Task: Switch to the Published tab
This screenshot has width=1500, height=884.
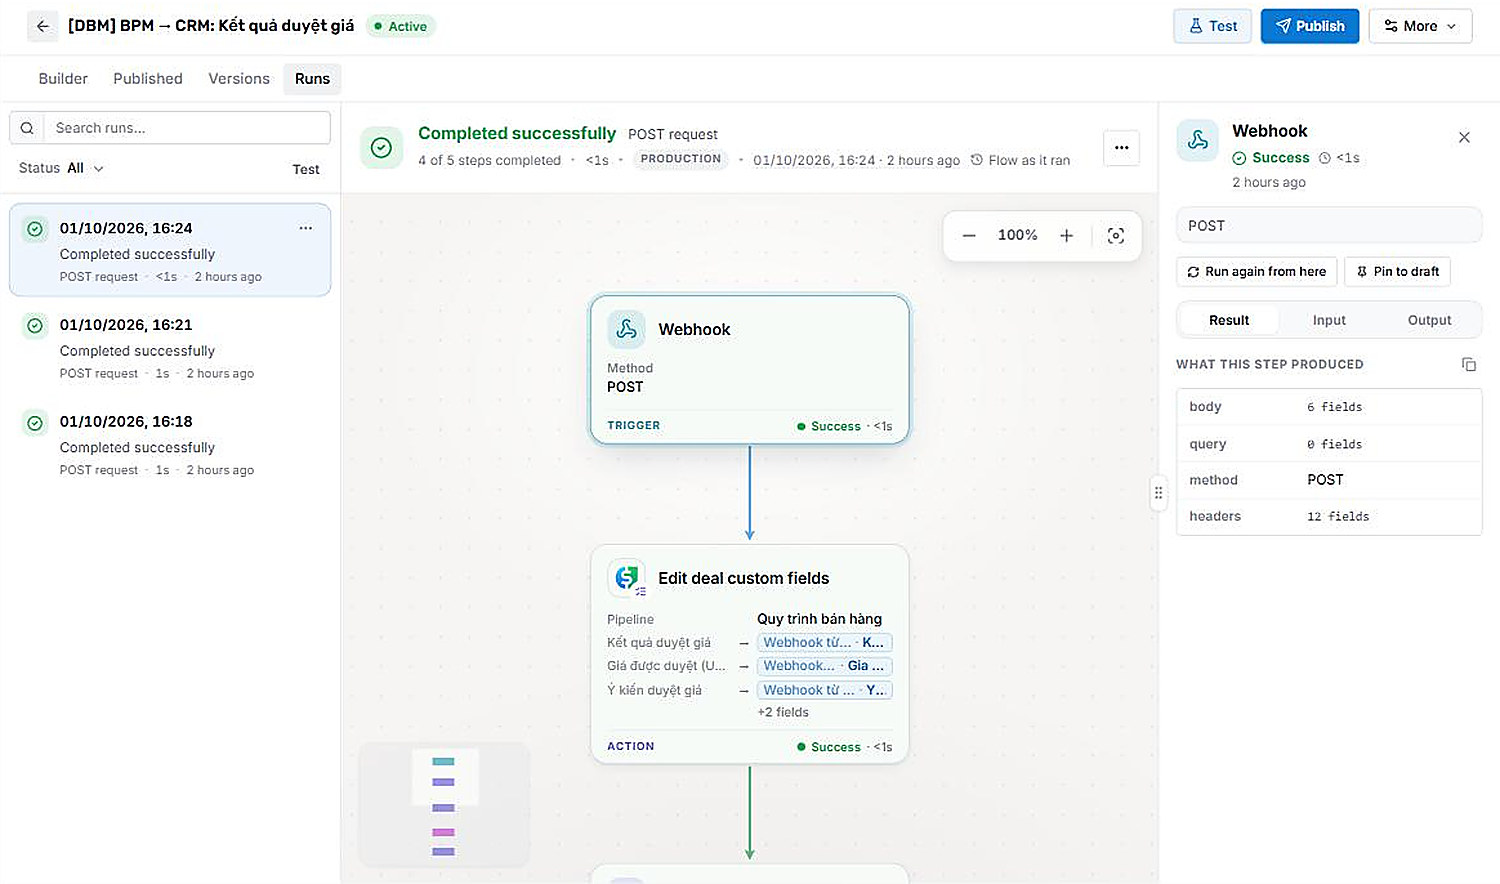Action: click(x=148, y=79)
